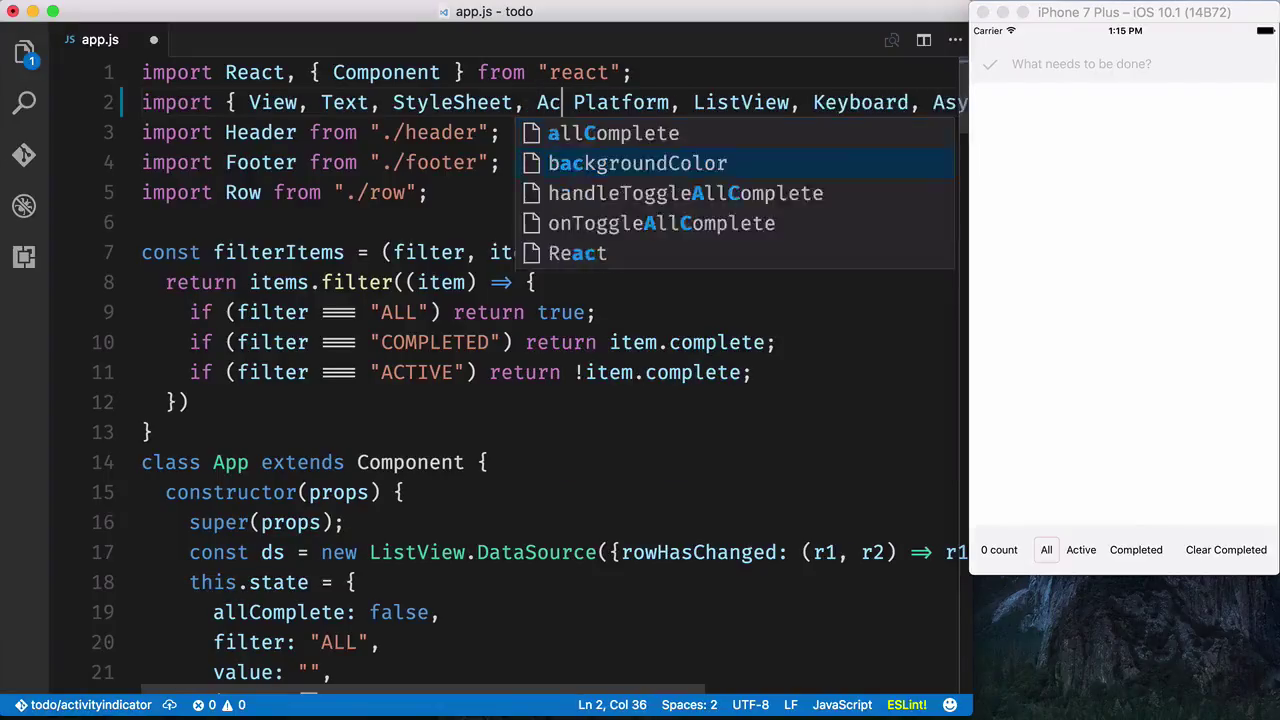Click the smiley feedback icon in status bar
This screenshot has width=1280, height=720.
[950, 705]
